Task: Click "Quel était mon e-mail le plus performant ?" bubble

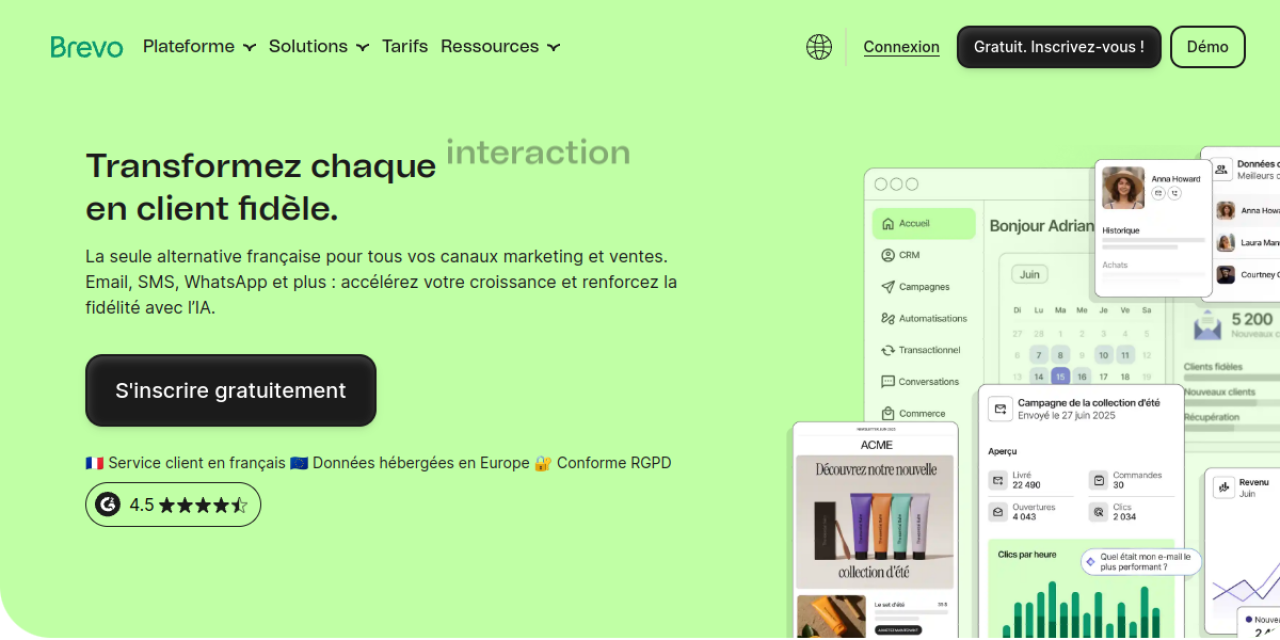Action: [1141, 562]
